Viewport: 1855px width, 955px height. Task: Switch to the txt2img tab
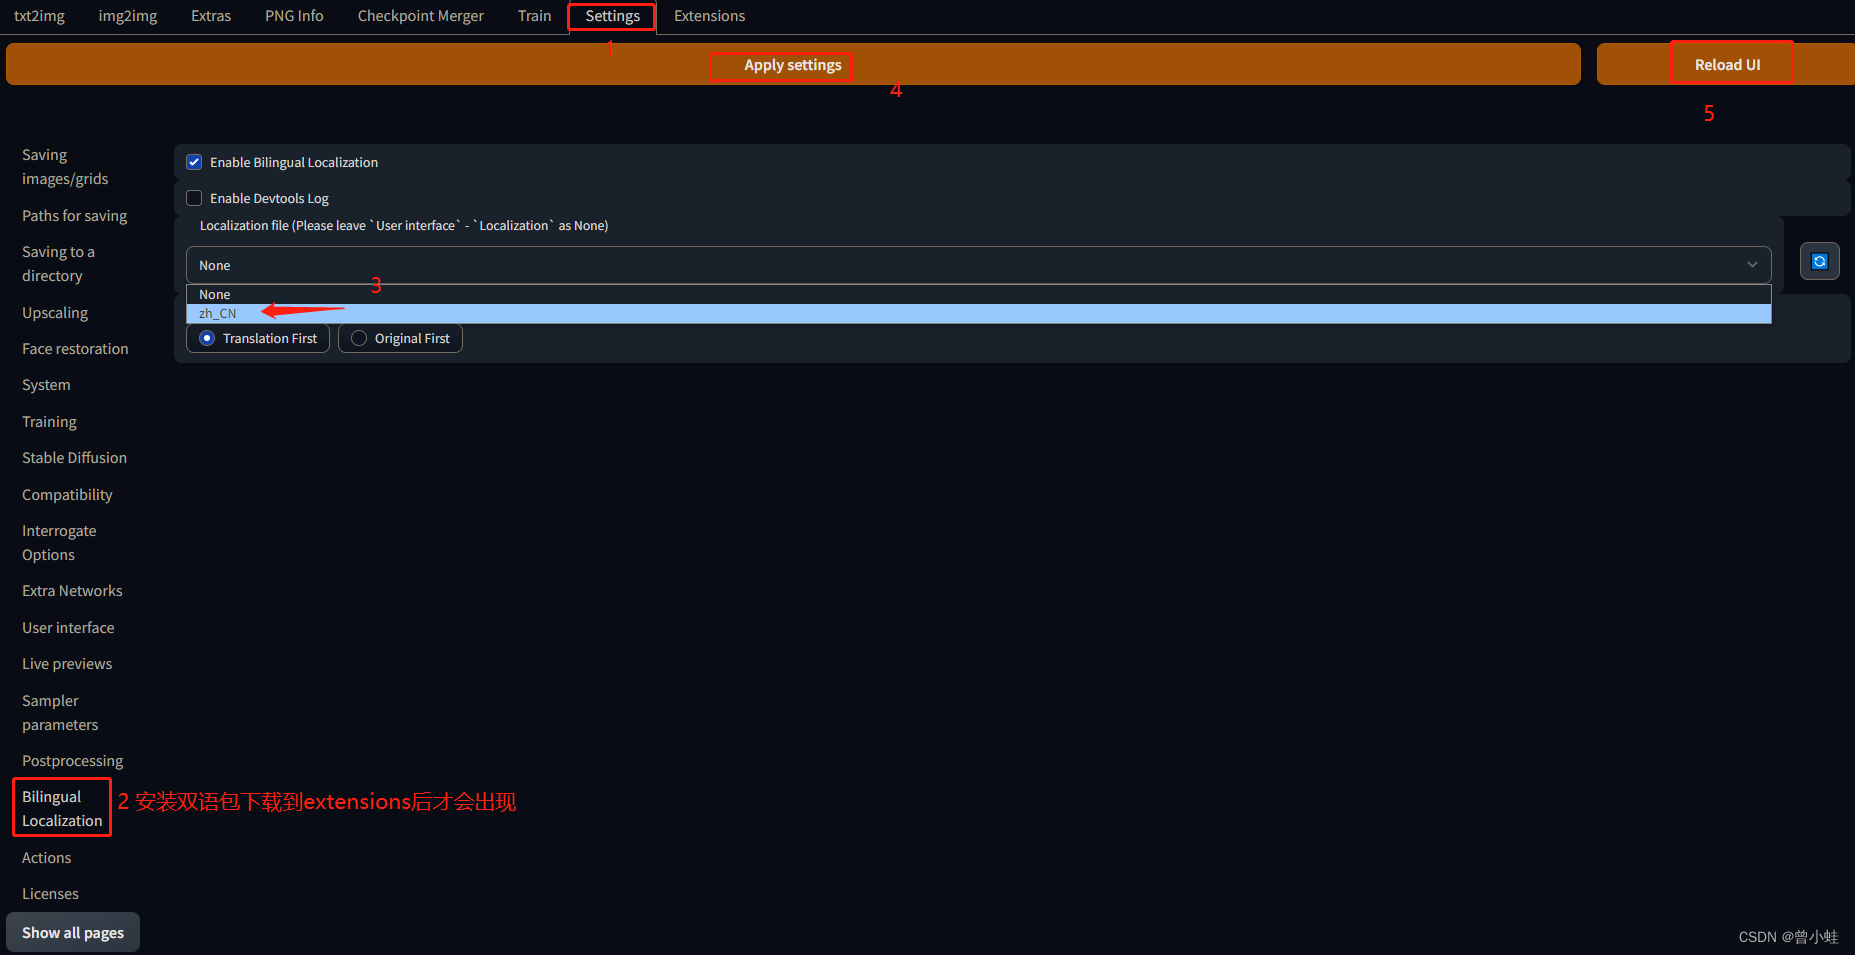(x=39, y=16)
